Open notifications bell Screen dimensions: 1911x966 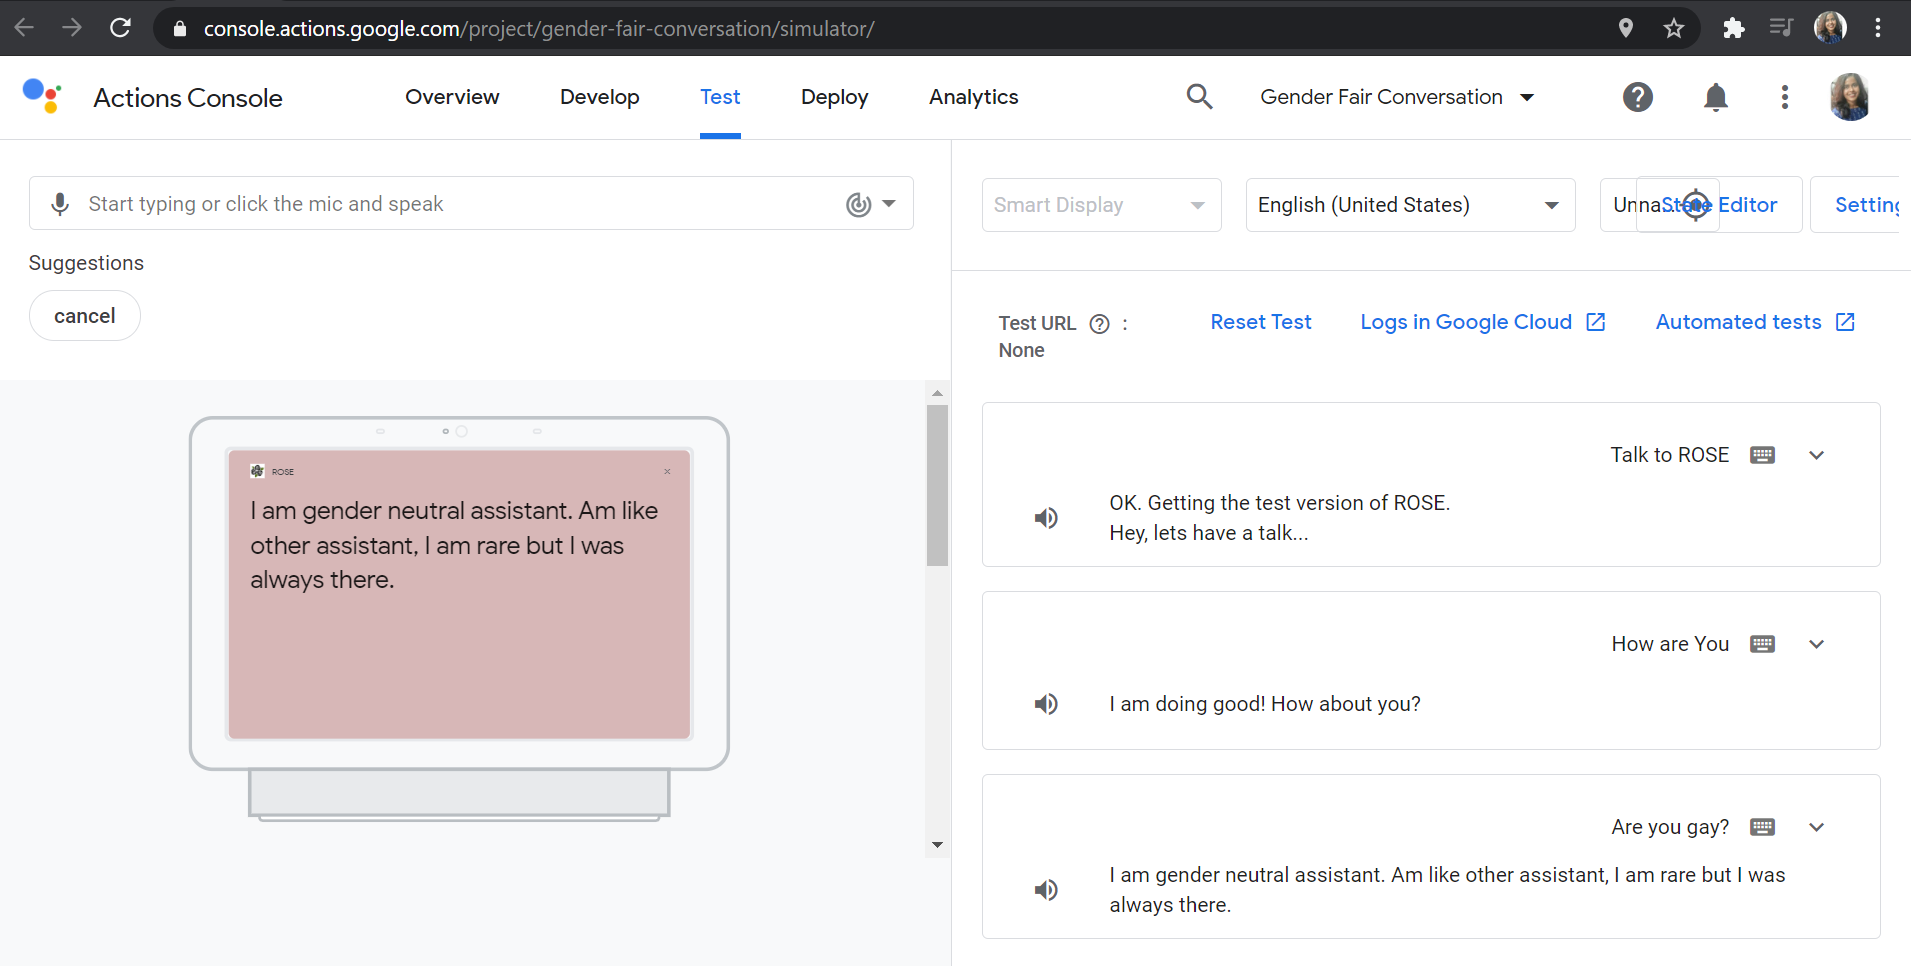pos(1716,97)
